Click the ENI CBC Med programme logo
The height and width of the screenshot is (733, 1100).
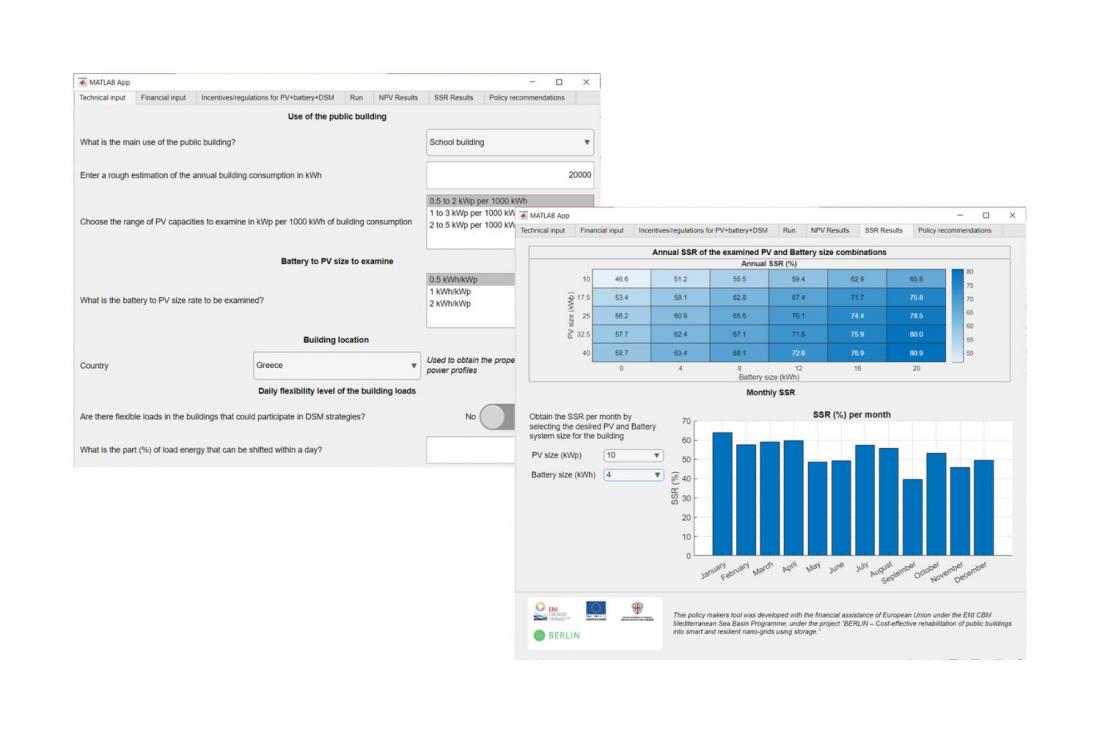click(551, 611)
